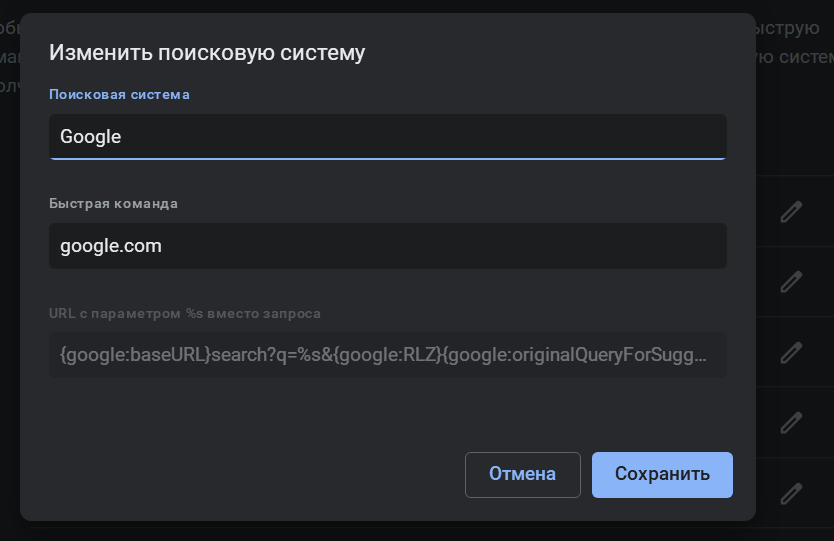Click the Поисковая система field label
The width and height of the screenshot is (834, 541).
(x=119, y=95)
